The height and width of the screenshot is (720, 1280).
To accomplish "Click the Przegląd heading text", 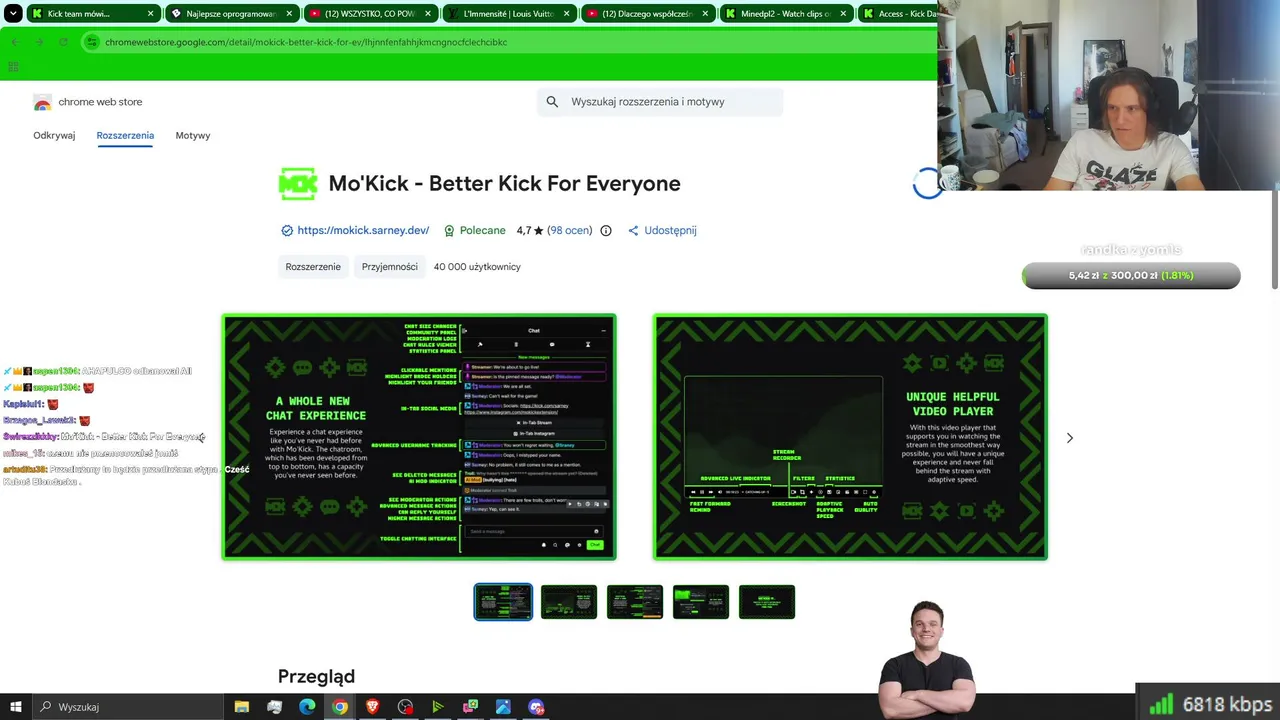I will pos(316,677).
